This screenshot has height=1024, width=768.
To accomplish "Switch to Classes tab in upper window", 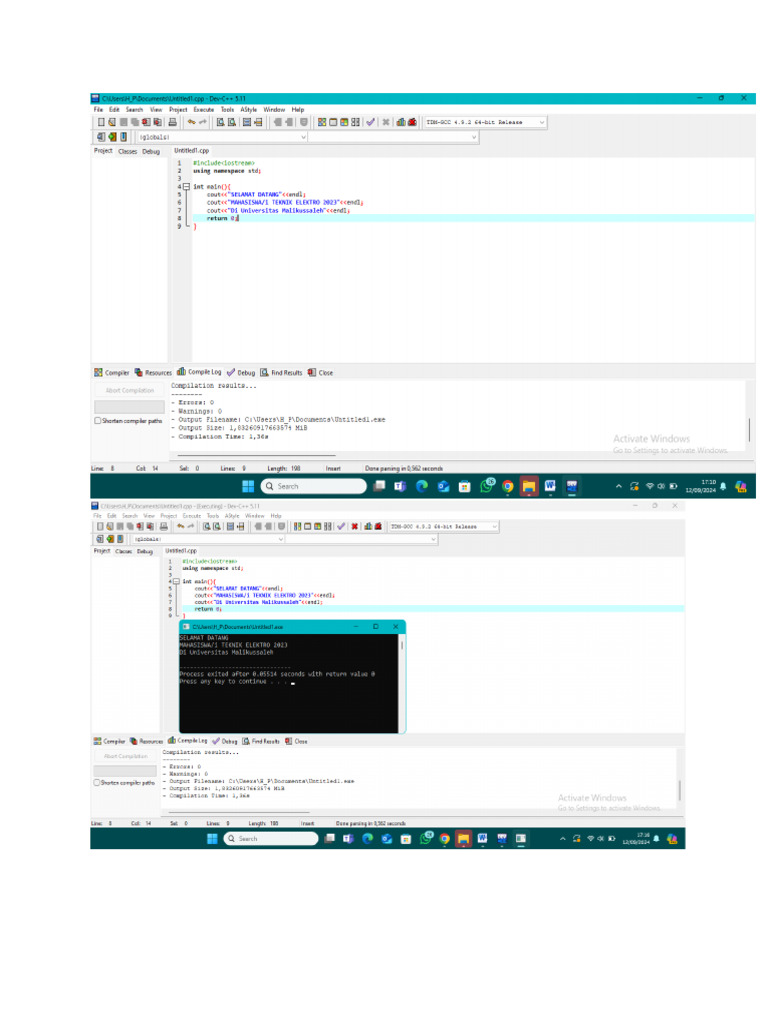I will 127,151.
